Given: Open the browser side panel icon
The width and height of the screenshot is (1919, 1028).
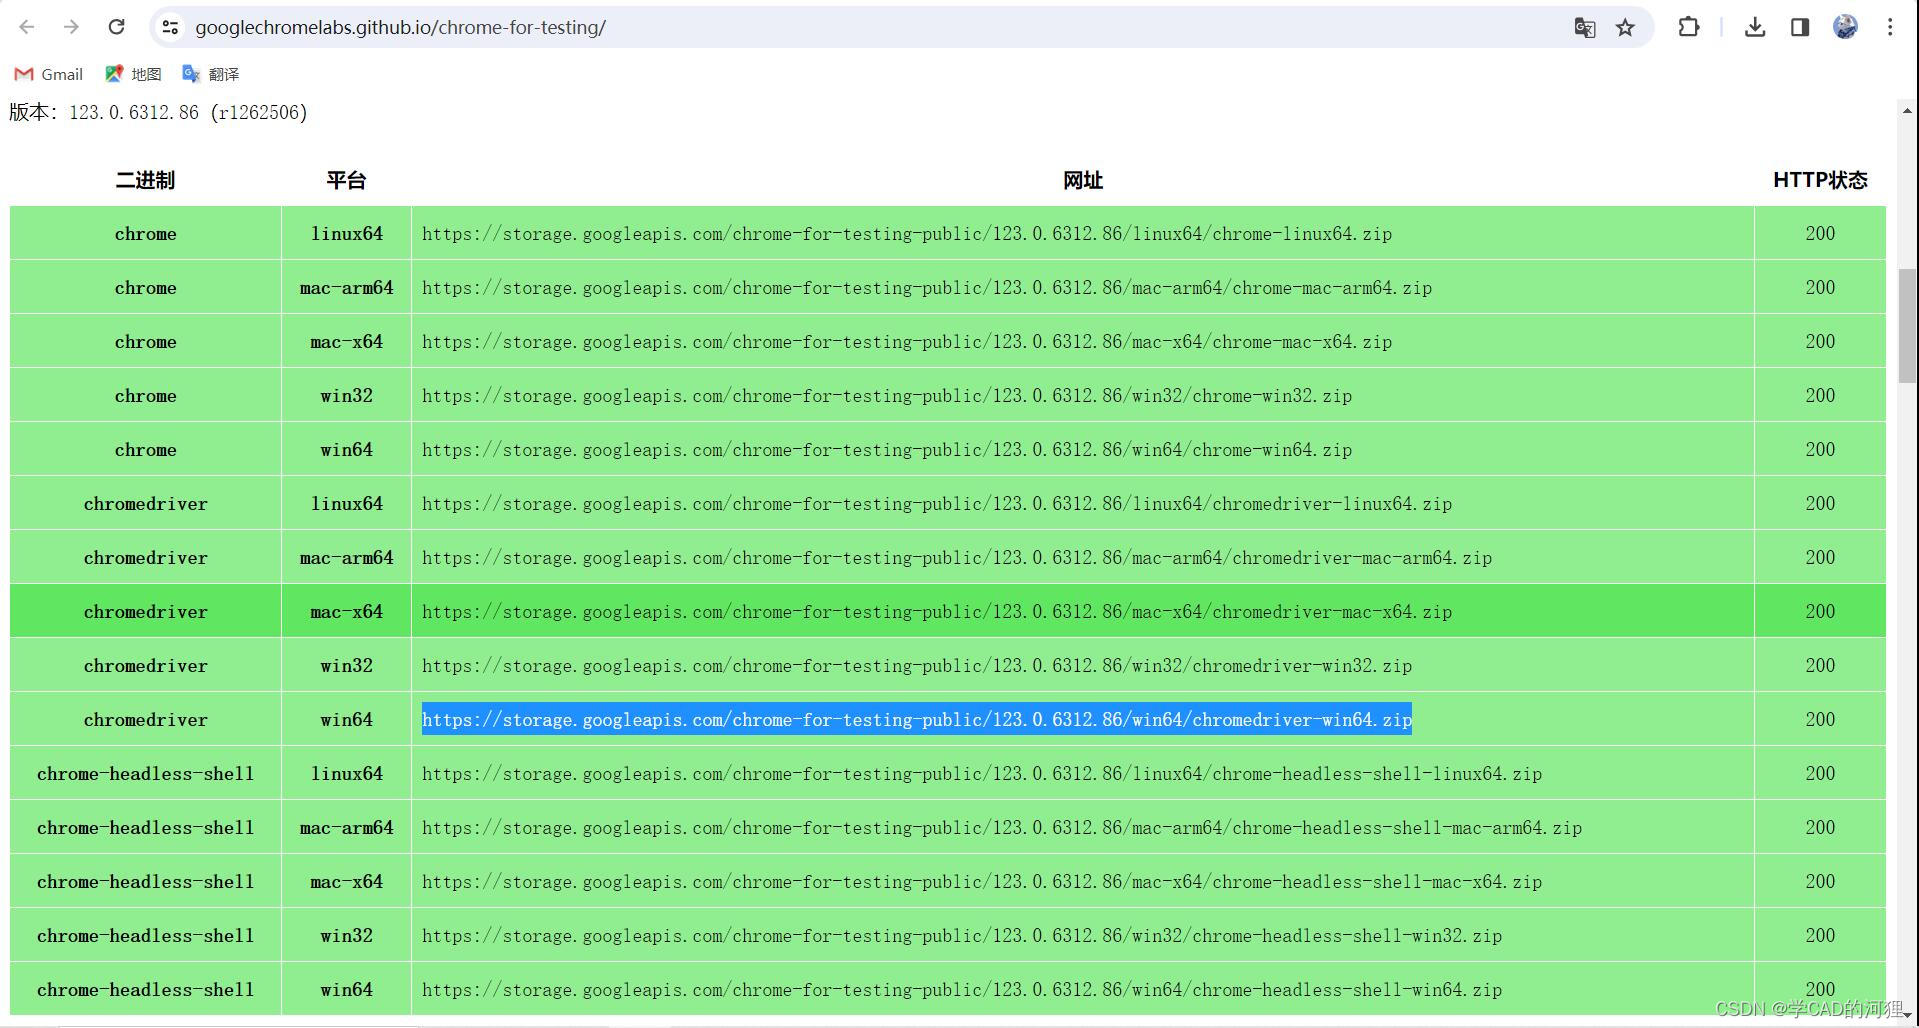Looking at the screenshot, I should coord(1799,27).
